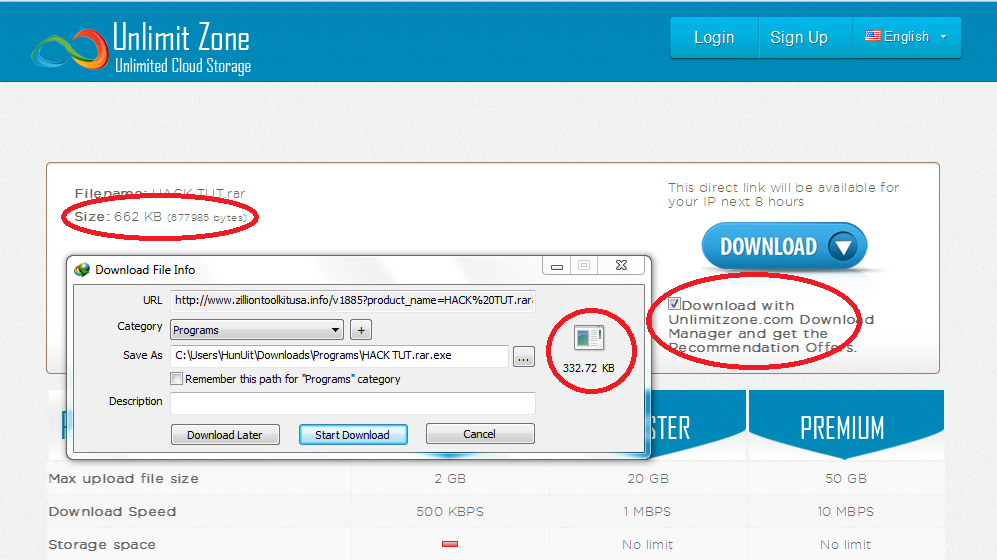The width and height of the screenshot is (997, 560).
Task: Close the Download File Info dialog
Action: 622,266
